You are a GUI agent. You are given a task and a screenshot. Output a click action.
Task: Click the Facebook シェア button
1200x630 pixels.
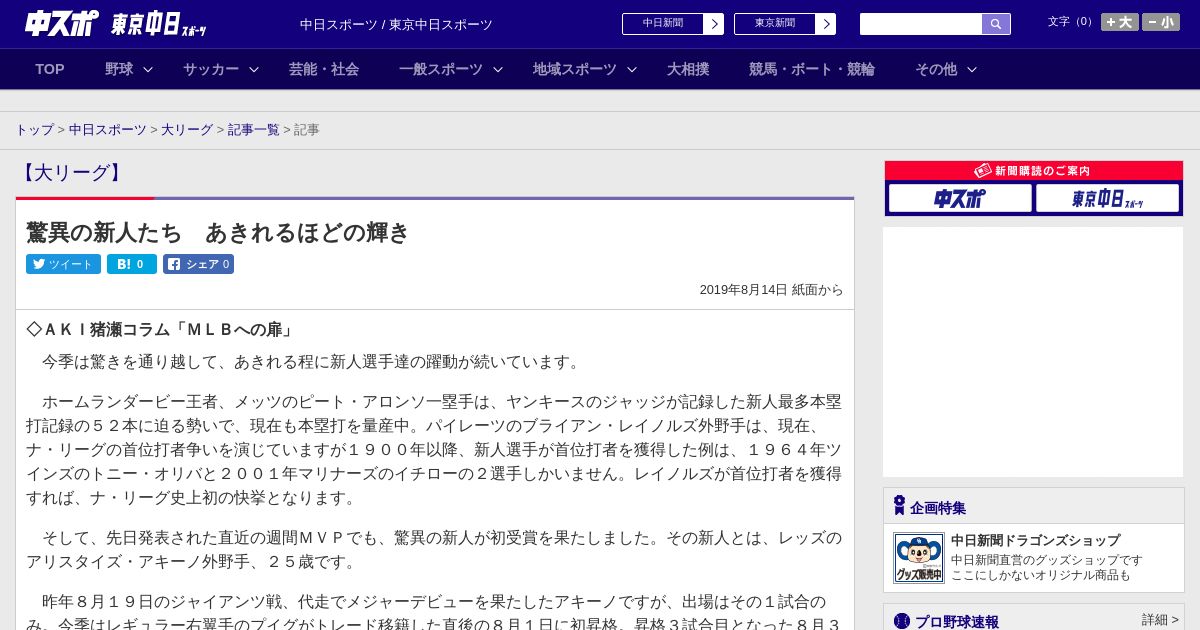click(x=198, y=264)
